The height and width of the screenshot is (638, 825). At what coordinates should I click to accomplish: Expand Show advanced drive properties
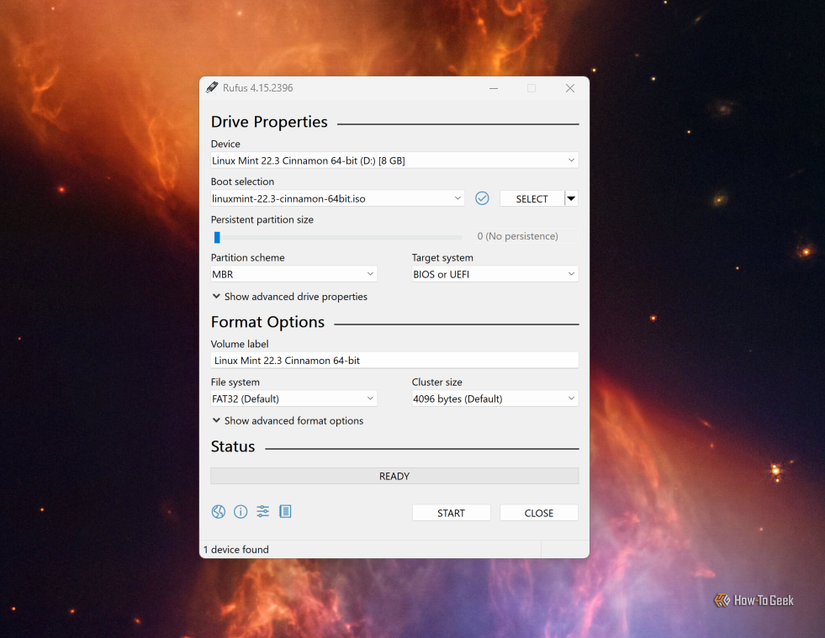pyautogui.click(x=289, y=297)
